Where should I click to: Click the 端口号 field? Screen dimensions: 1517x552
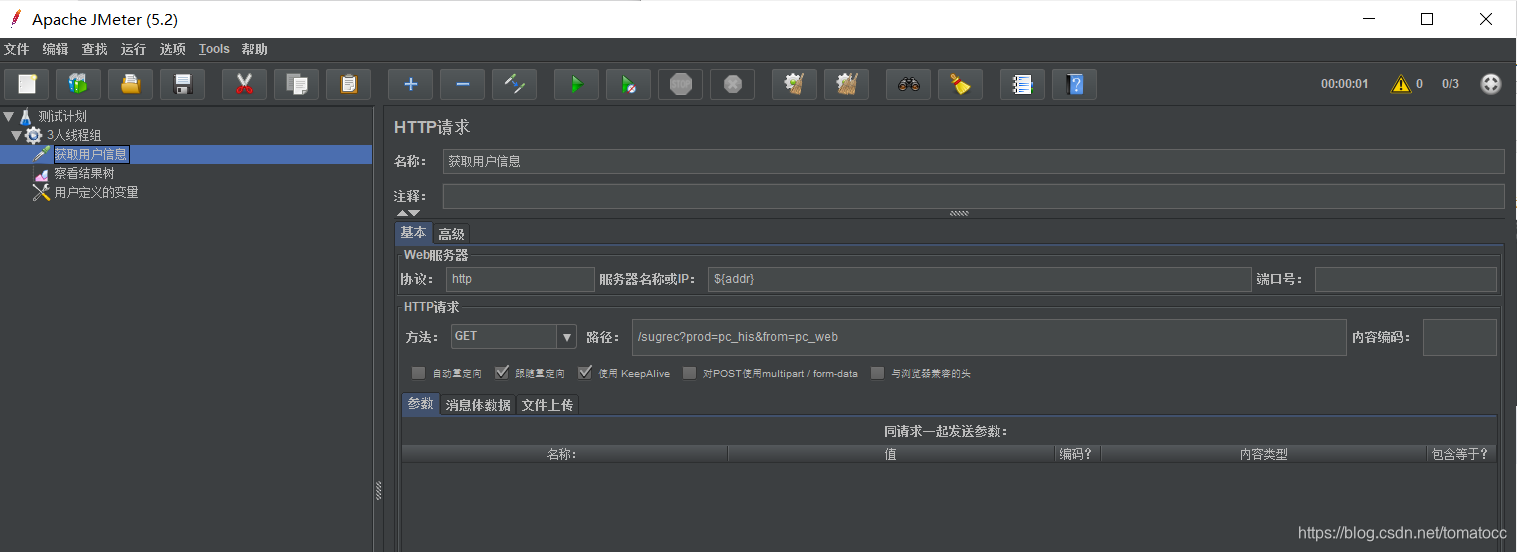tap(1406, 279)
